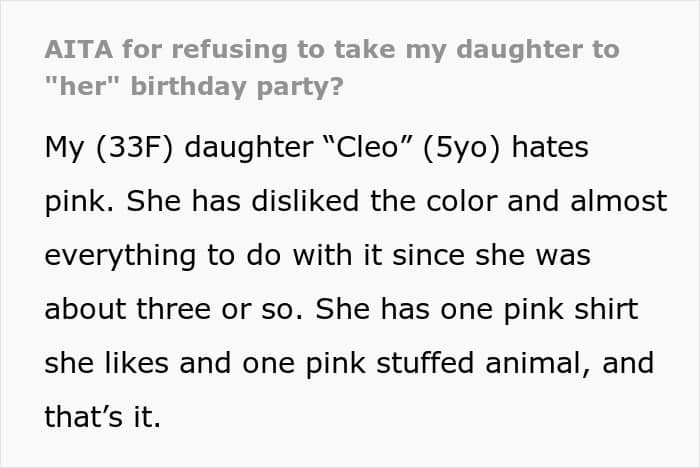This screenshot has height=468, width=700.
Task: Click the word "everything" starting the third line
Action: 120,256
